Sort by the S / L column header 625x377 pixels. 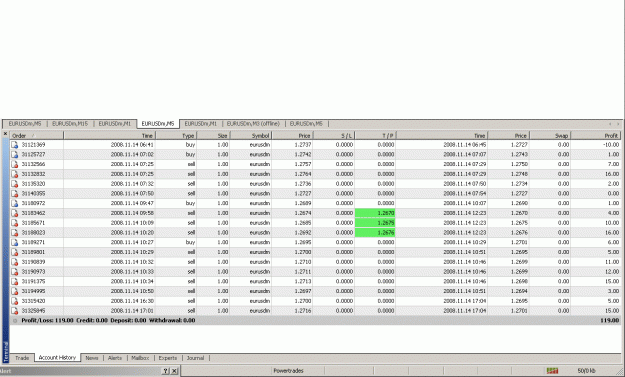(334, 135)
